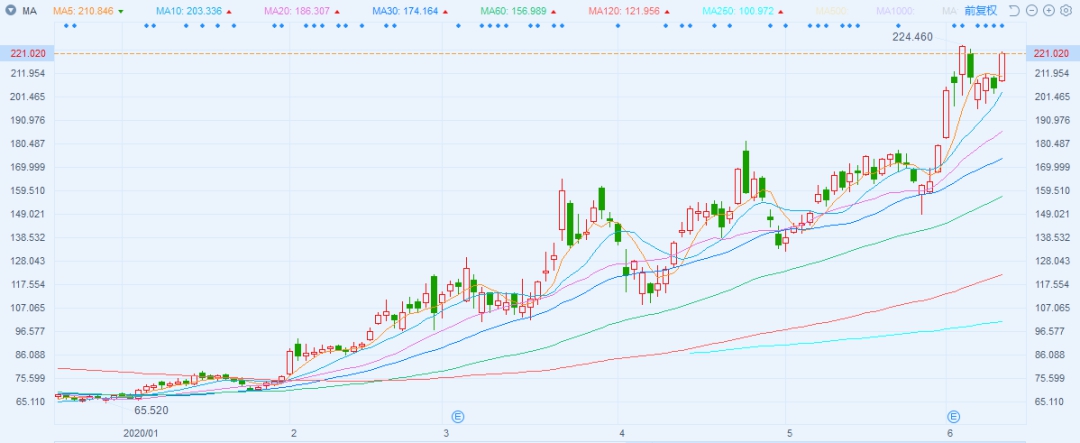Zoom out with the minus circle icon
Screen dimensions: 1080x443
click(x=1031, y=10)
